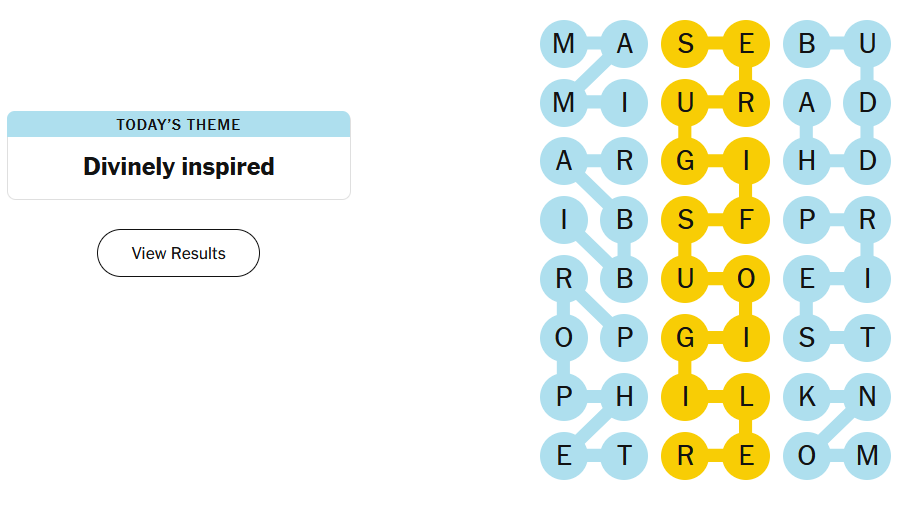Click the yellow S in the top row
The height and width of the screenshot is (505, 898).
click(x=685, y=43)
